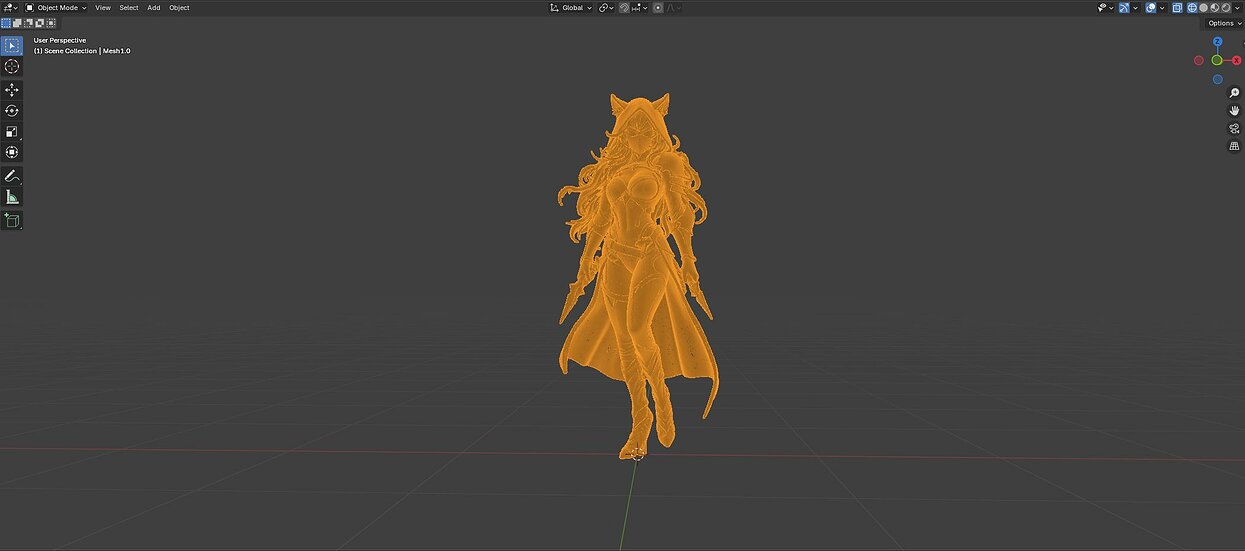The width and height of the screenshot is (1245, 551).
Task: Click '(1) Scene Collection | Mesh1.0' label
Action: pos(82,51)
